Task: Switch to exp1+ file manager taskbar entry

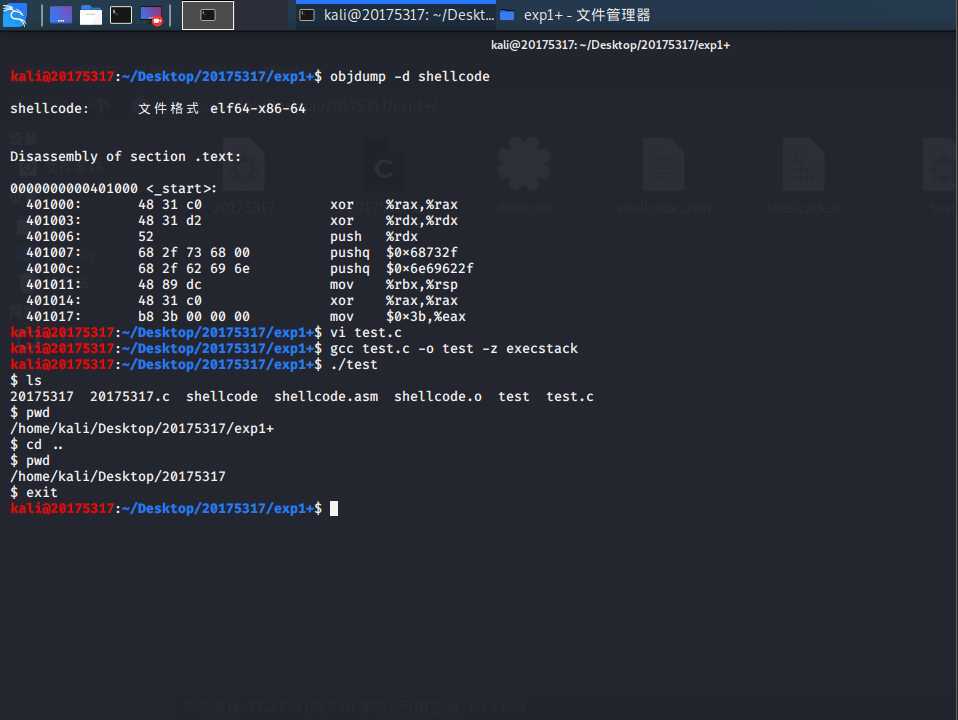Action: coord(575,15)
